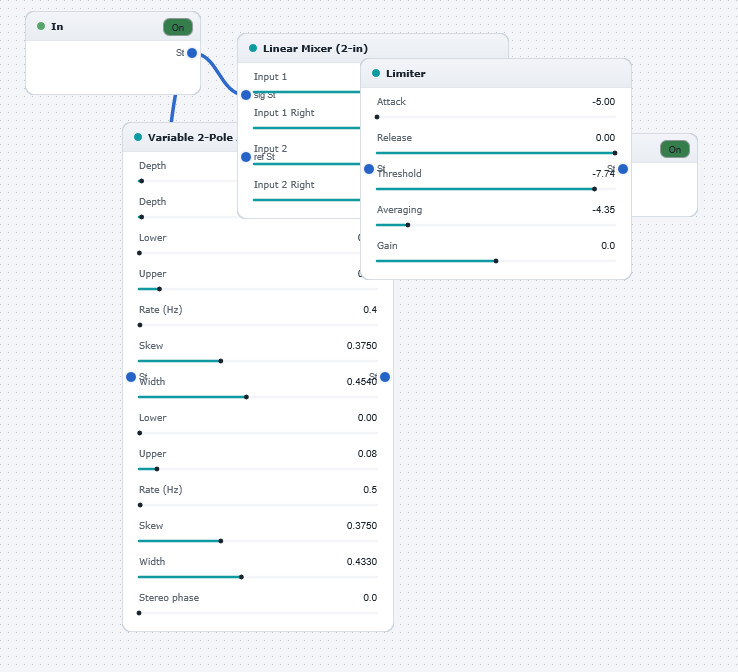Click the Rate (Hz) value 0.4
This screenshot has height=672, width=738.
[370, 310]
